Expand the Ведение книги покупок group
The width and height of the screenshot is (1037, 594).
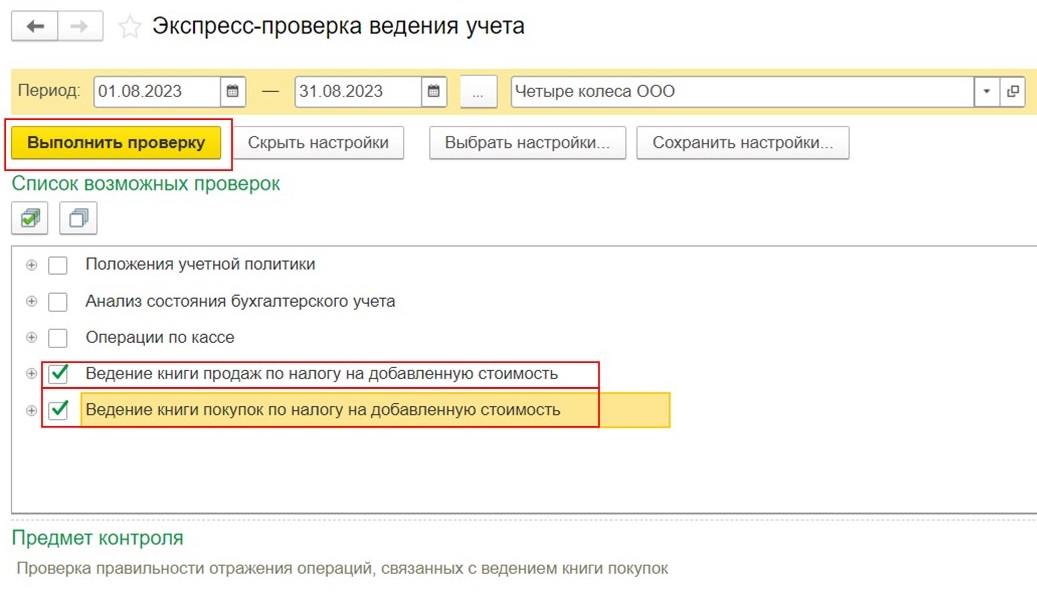[31, 410]
